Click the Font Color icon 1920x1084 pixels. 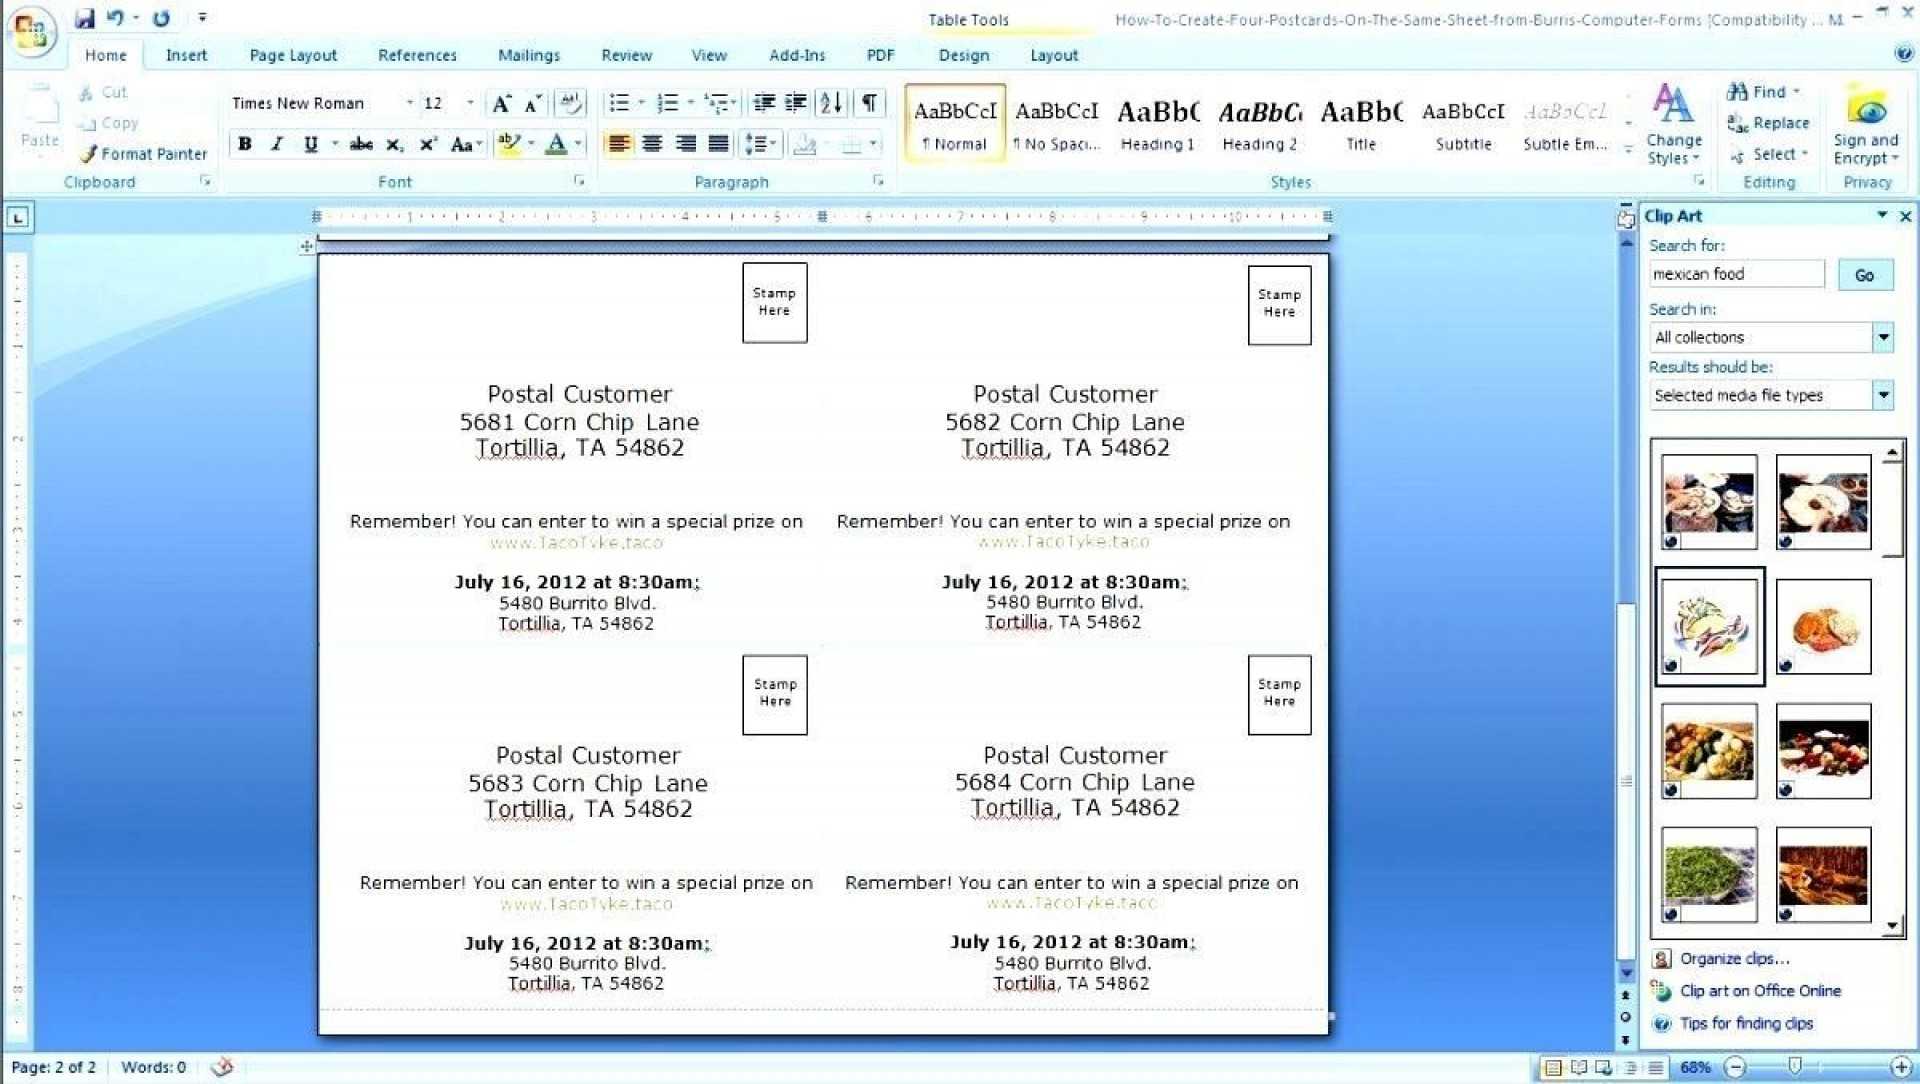(551, 144)
